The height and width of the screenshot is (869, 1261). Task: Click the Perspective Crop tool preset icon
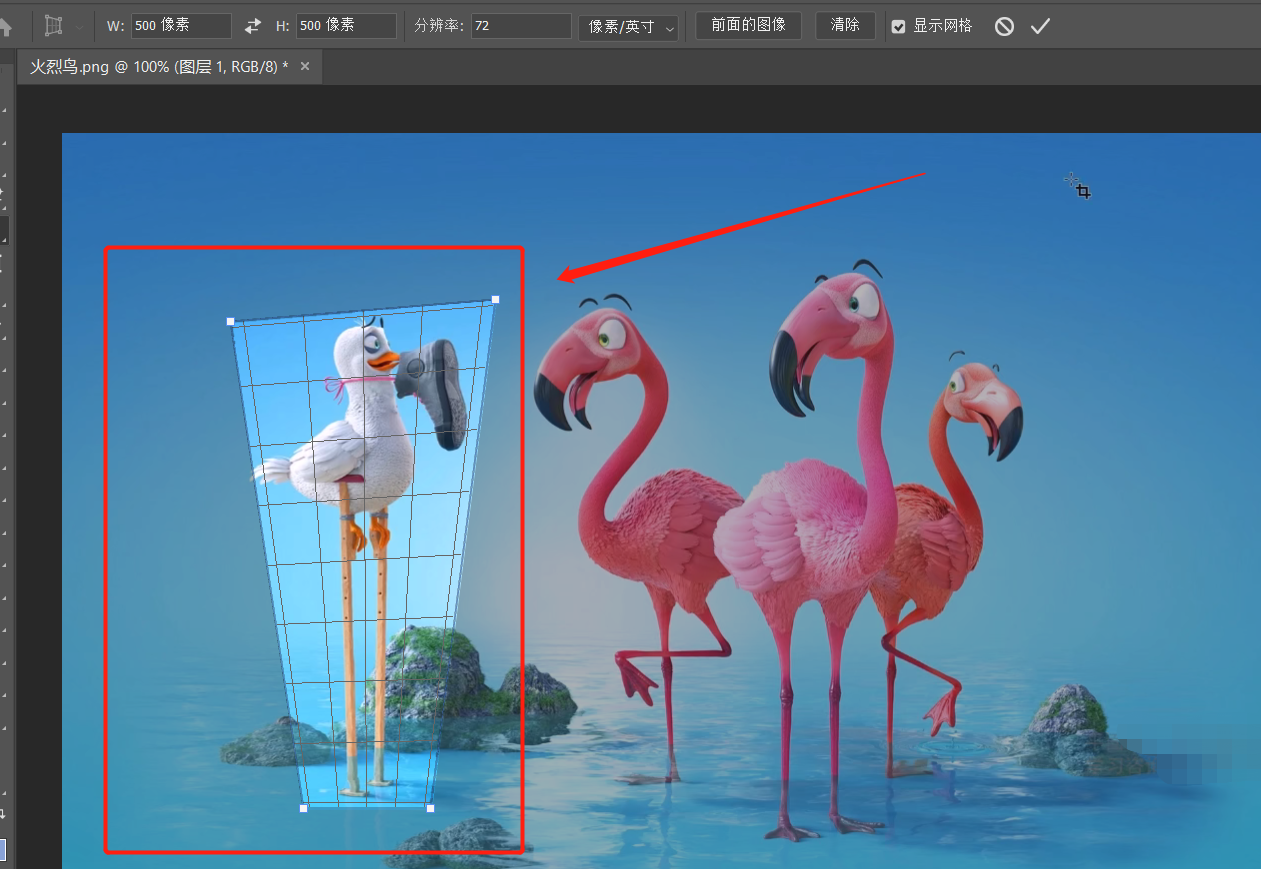[x=54, y=26]
